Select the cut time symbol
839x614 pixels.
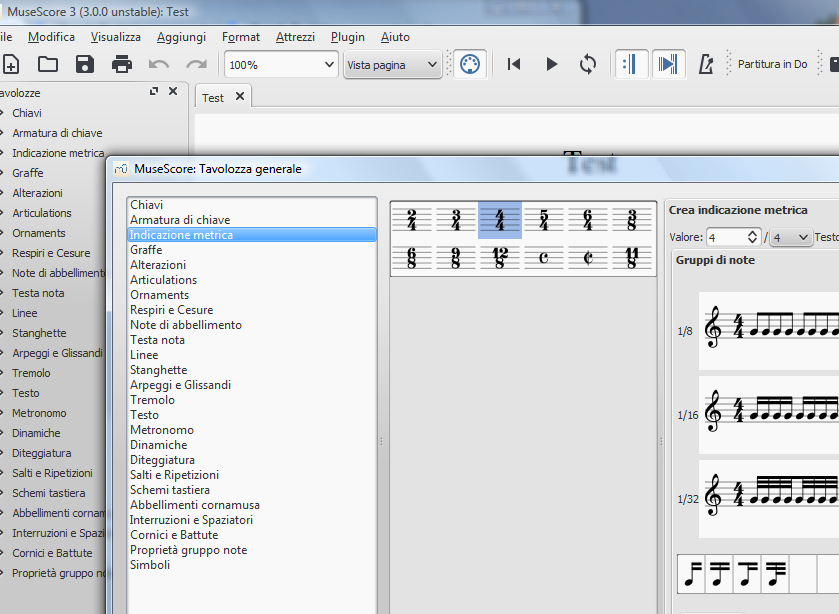coord(588,257)
